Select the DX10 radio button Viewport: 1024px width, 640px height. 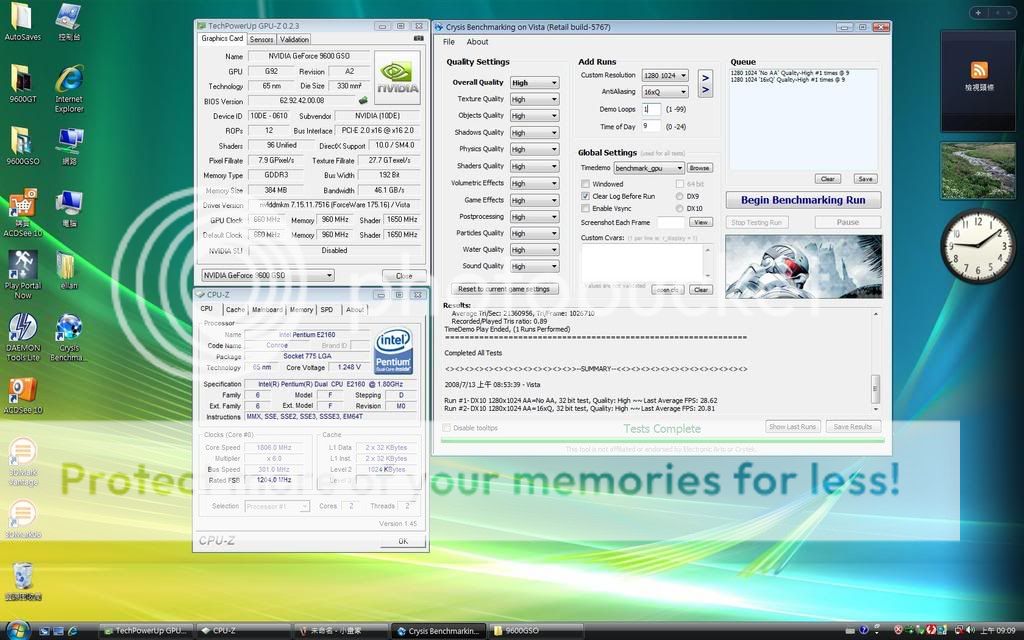pyautogui.click(x=680, y=208)
